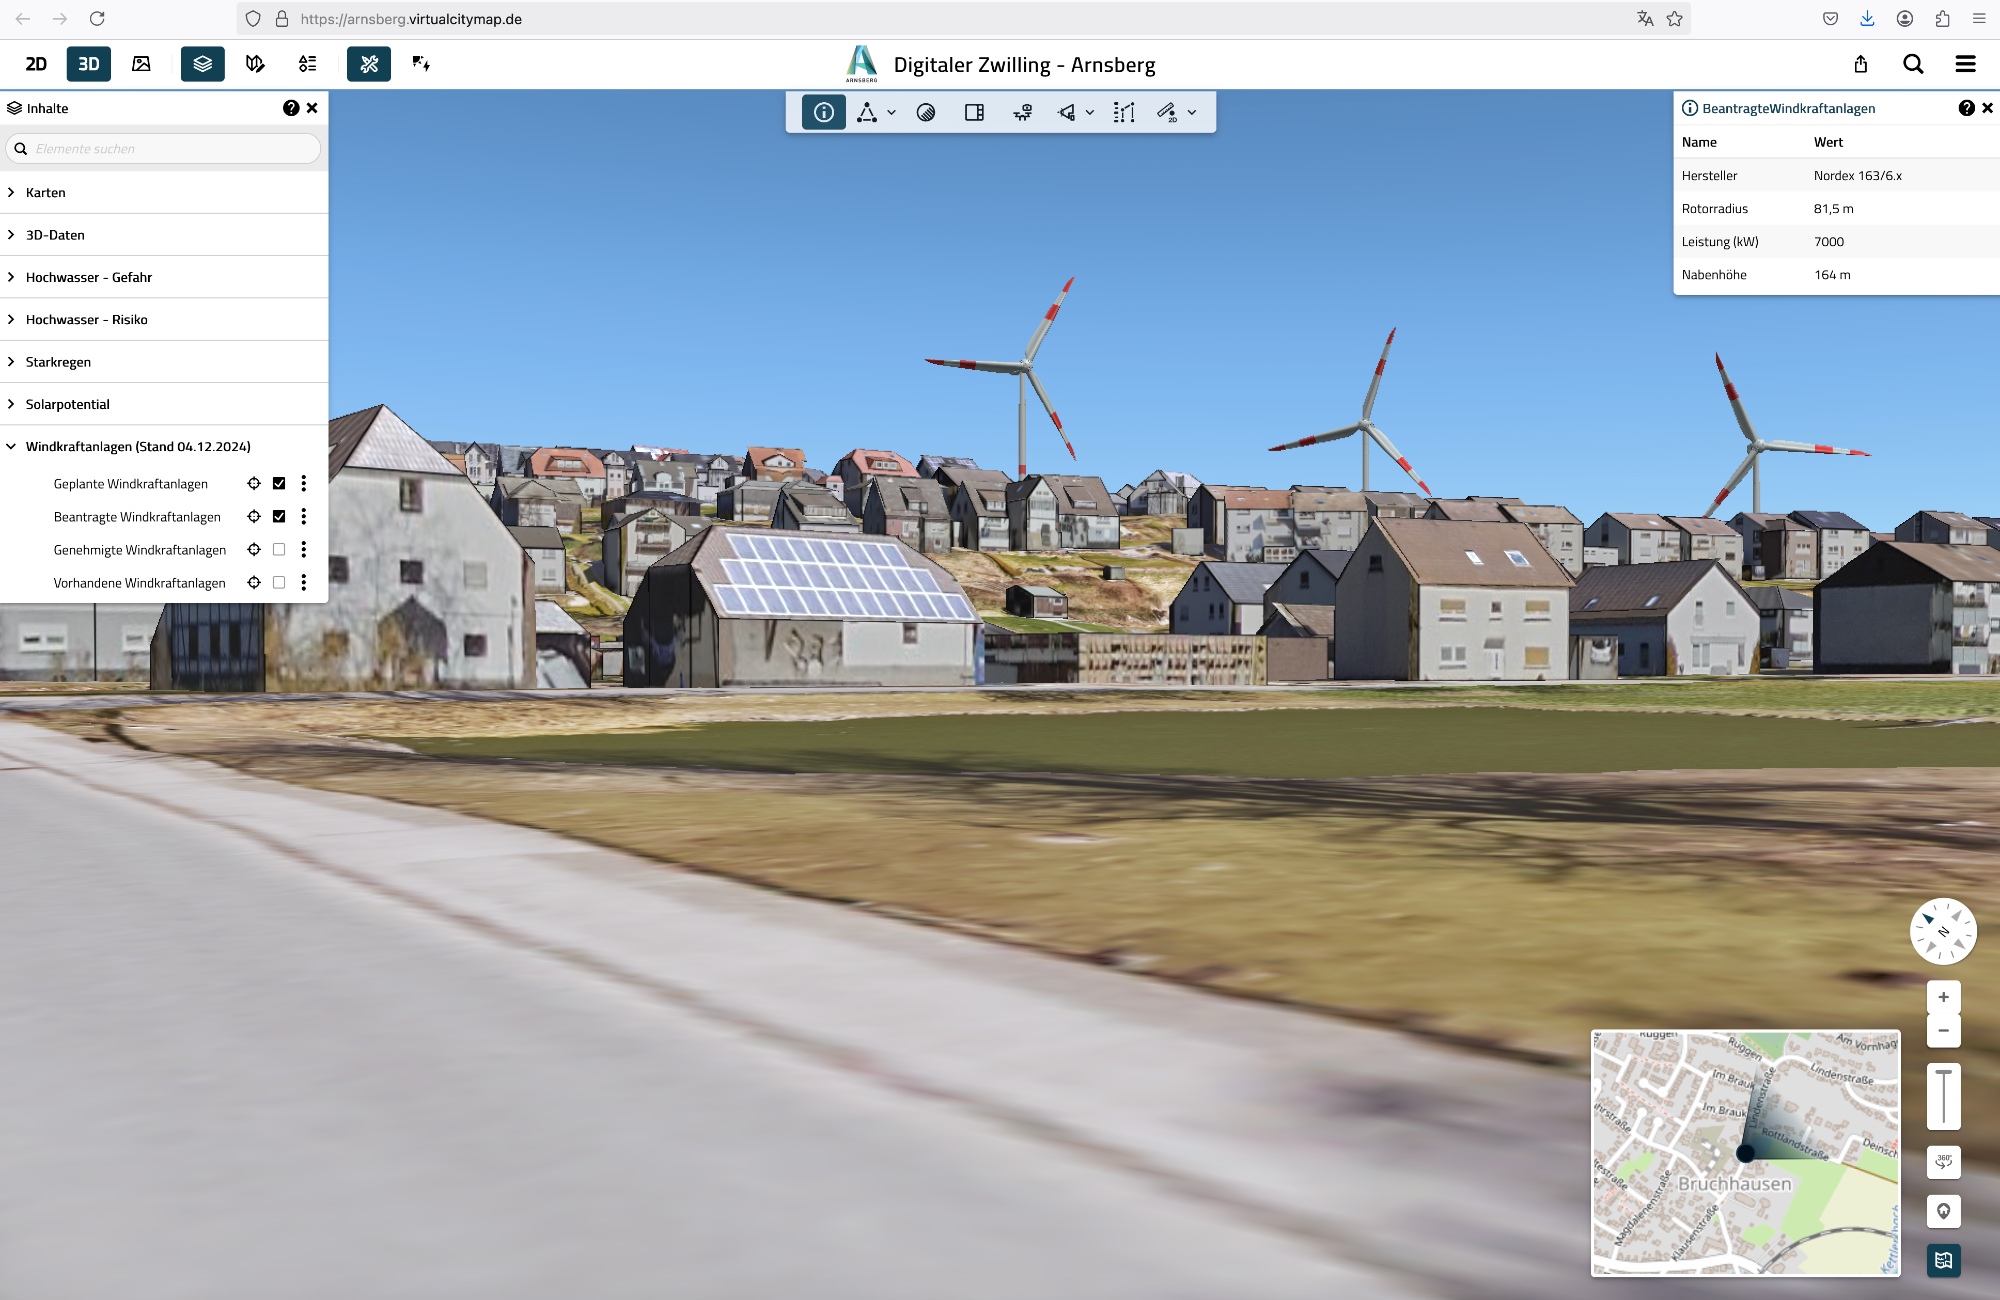Toggle the layers content panel icon
This screenshot has height=1300, width=2000.
click(x=202, y=64)
